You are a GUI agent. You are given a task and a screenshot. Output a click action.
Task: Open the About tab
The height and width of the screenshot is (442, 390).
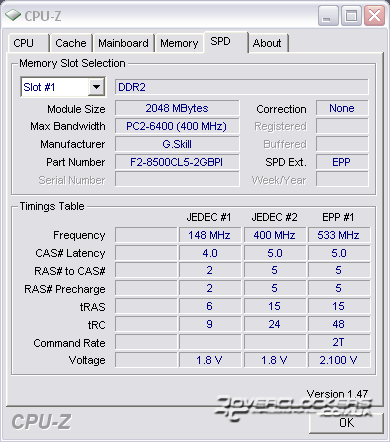(268, 43)
